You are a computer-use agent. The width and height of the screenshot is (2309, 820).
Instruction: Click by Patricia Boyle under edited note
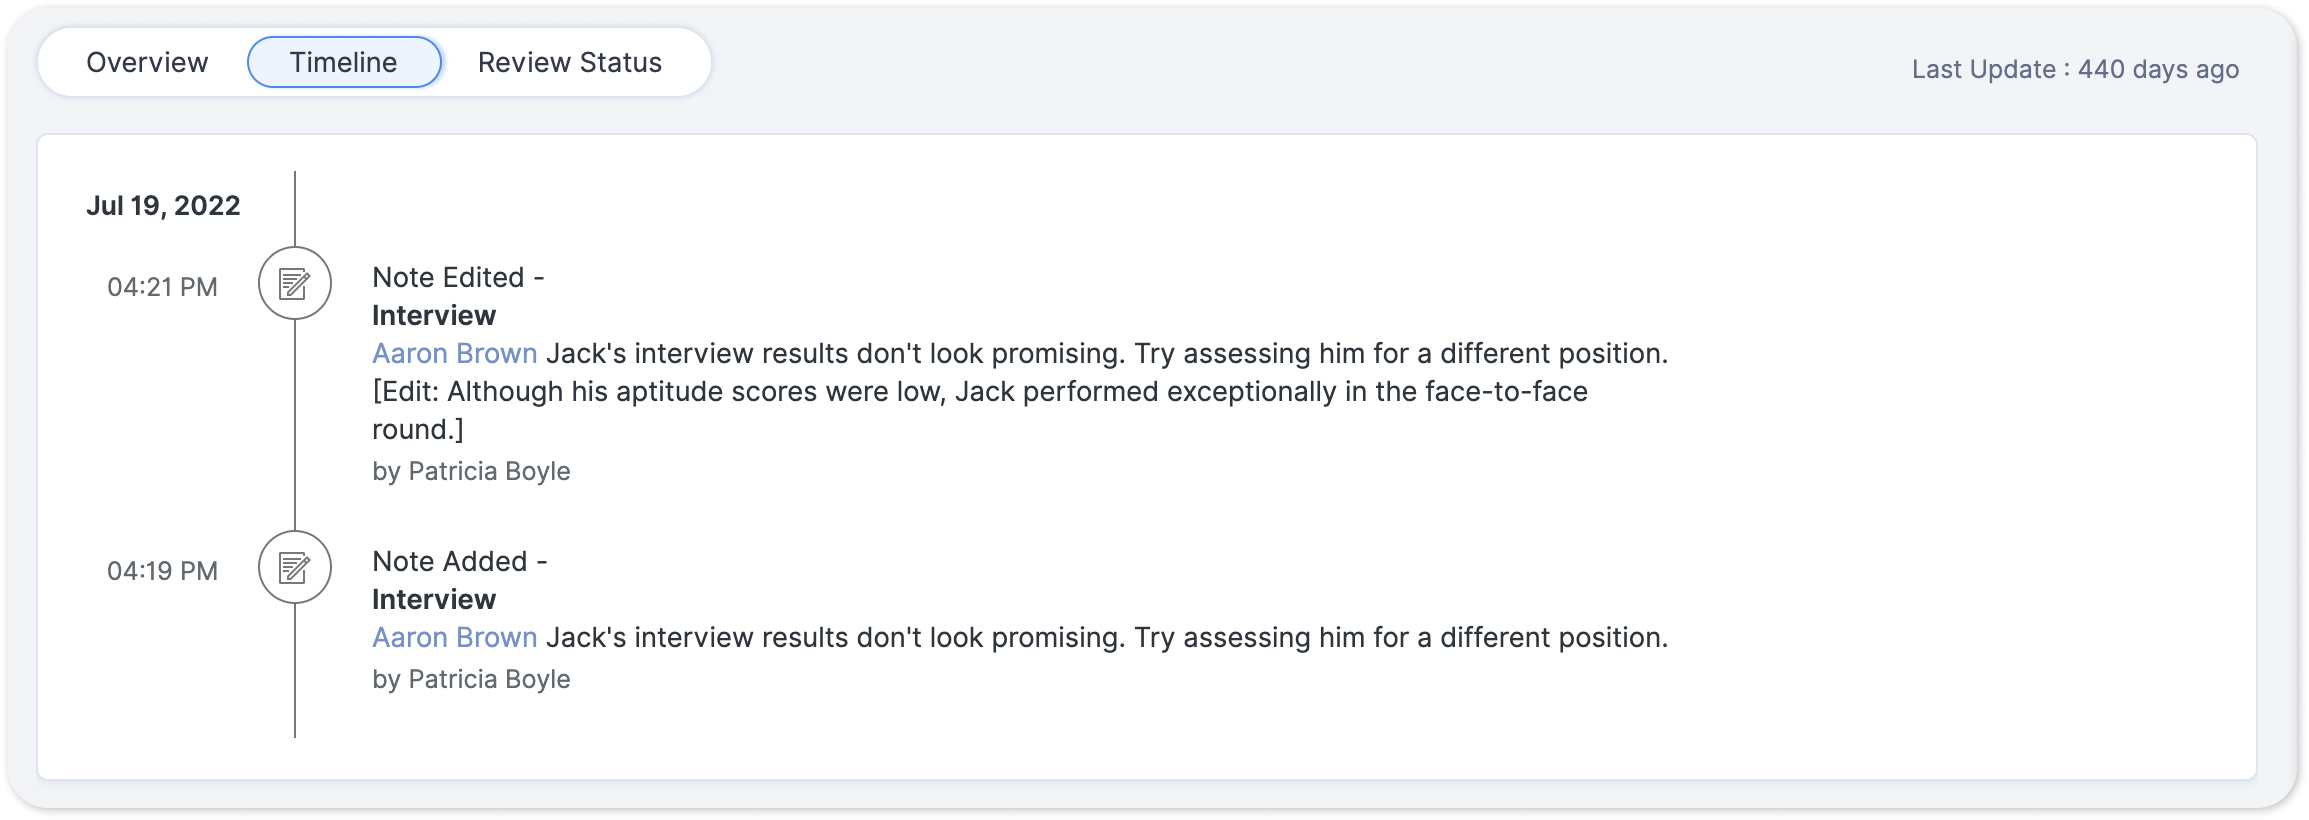(x=470, y=472)
